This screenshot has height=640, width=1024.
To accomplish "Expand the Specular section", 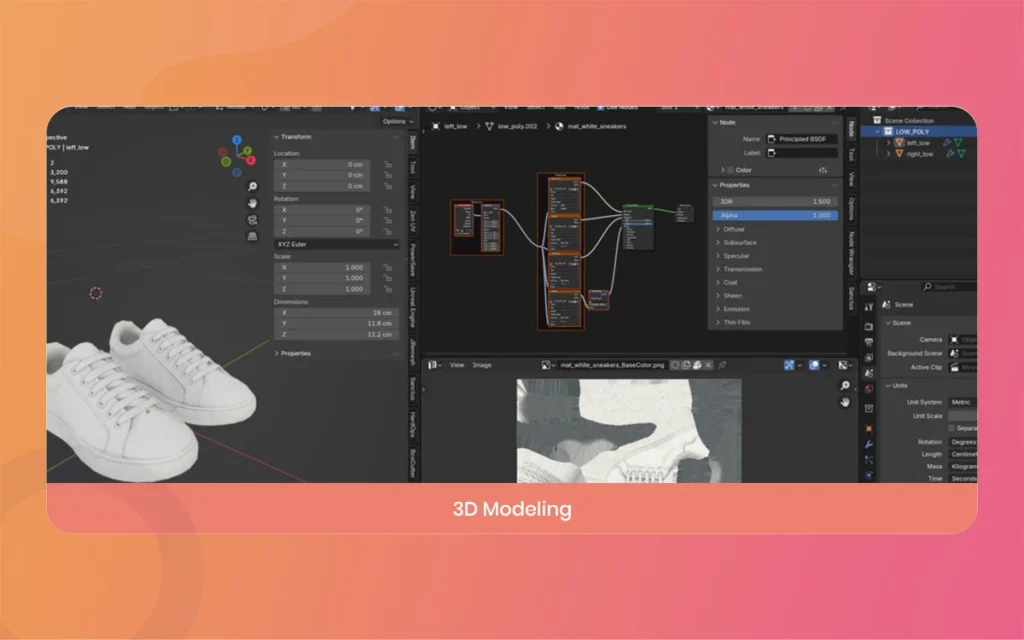I will [732, 256].
